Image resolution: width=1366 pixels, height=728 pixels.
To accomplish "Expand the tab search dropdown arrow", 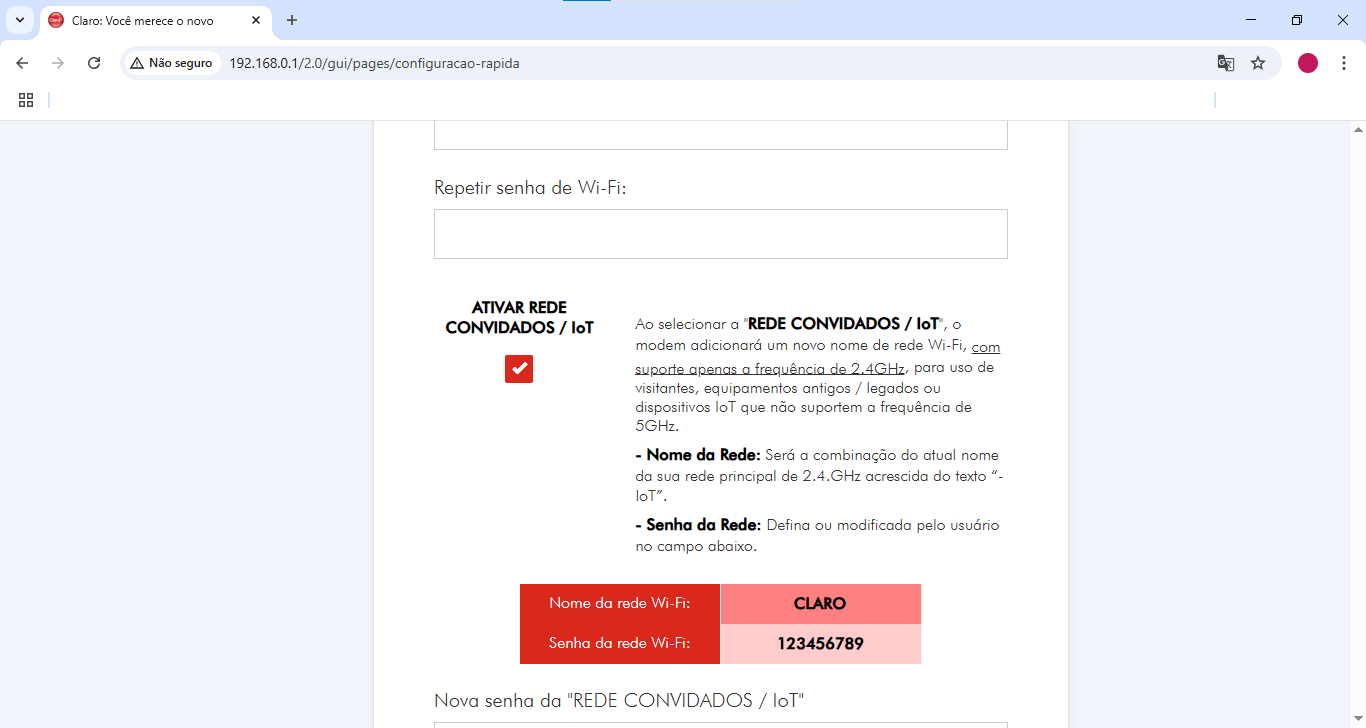I will pos(19,20).
